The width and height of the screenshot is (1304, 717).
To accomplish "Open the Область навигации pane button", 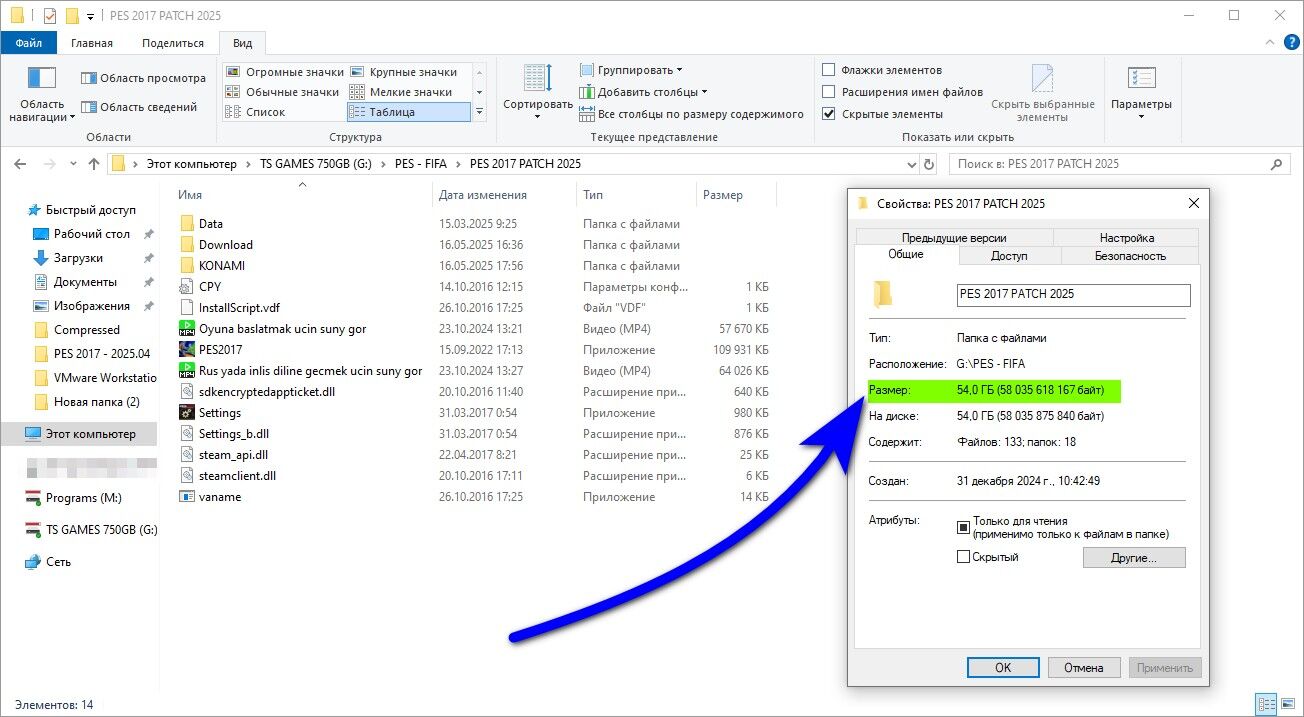I will coord(42,94).
